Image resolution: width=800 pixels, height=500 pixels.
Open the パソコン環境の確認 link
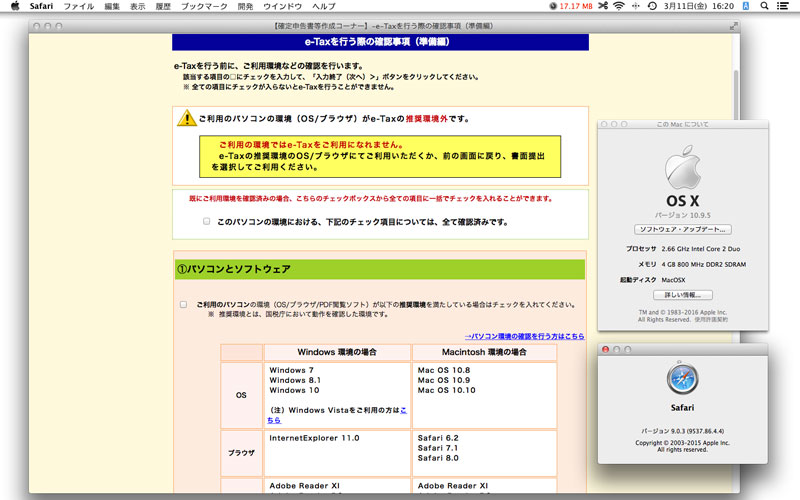(x=524, y=336)
